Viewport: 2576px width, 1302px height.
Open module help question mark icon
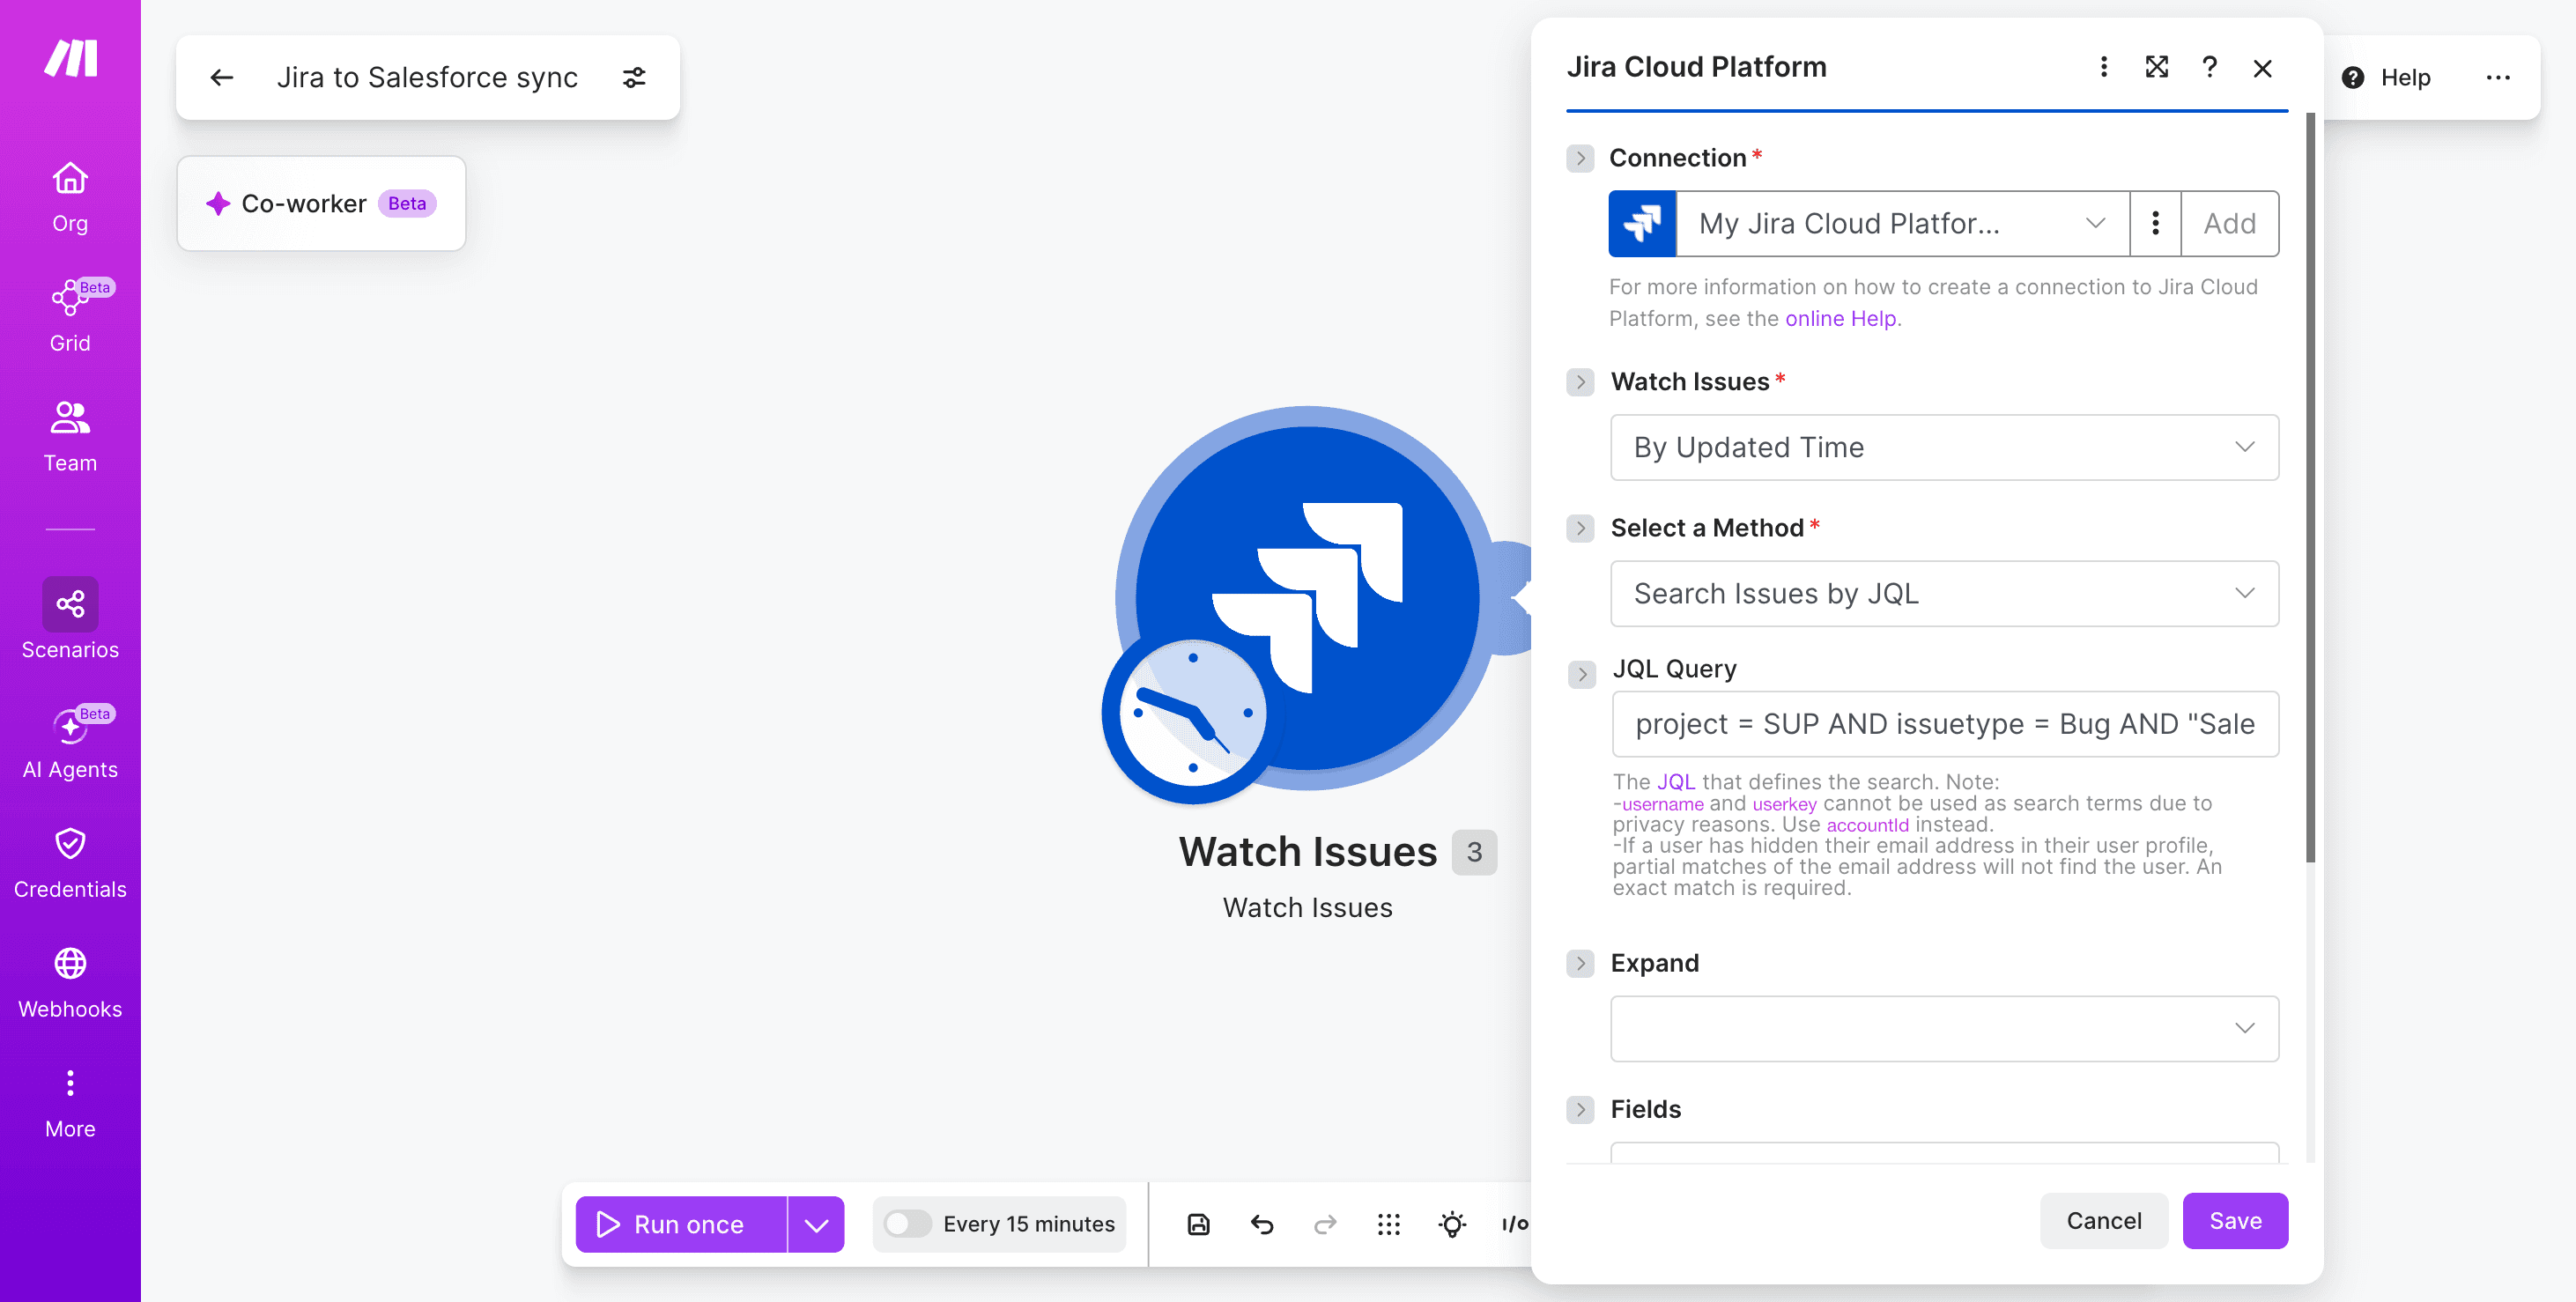2209,67
